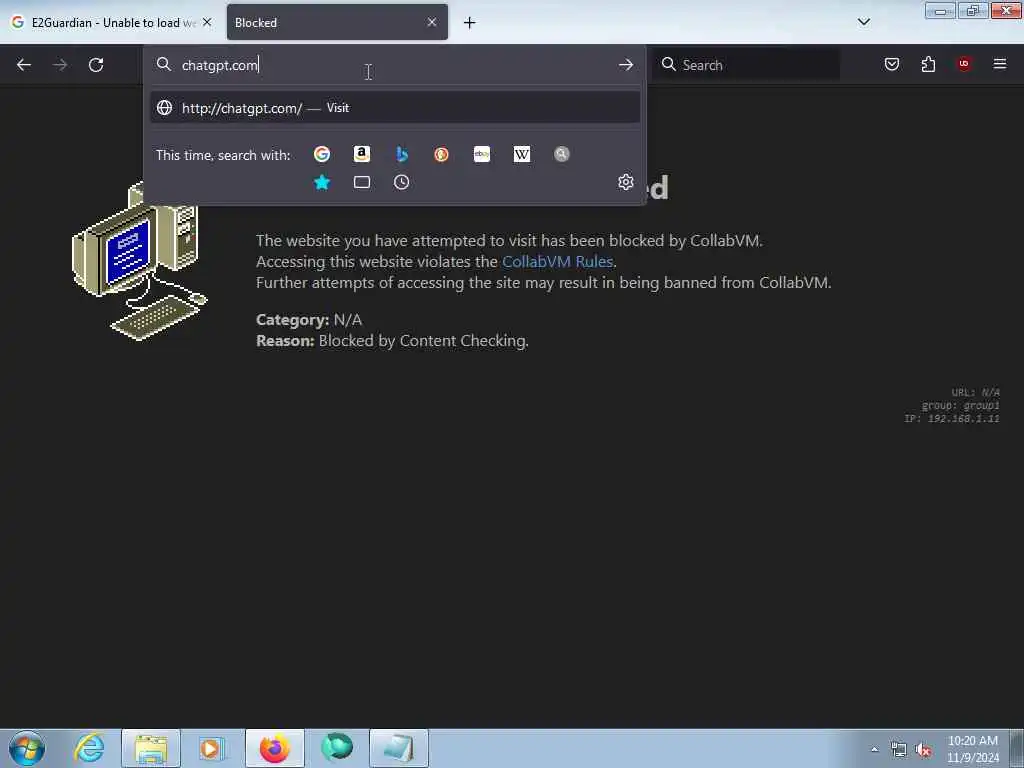Click 'IP: 192.168.1.11' text
This screenshot has width=1024, height=768.
click(x=952, y=419)
